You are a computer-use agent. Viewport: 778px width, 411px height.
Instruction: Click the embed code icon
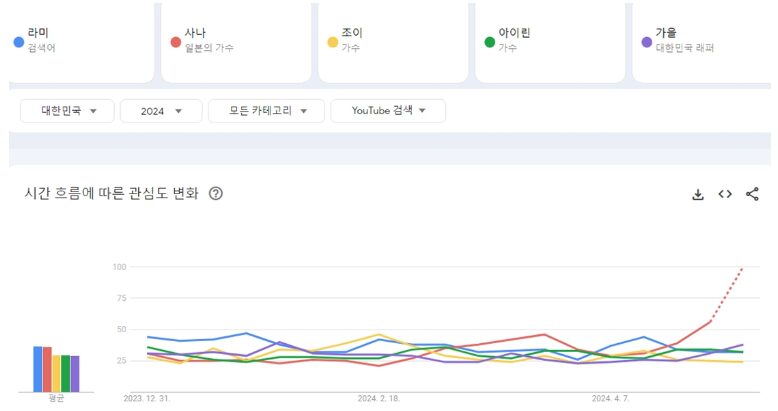[x=725, y=194]
